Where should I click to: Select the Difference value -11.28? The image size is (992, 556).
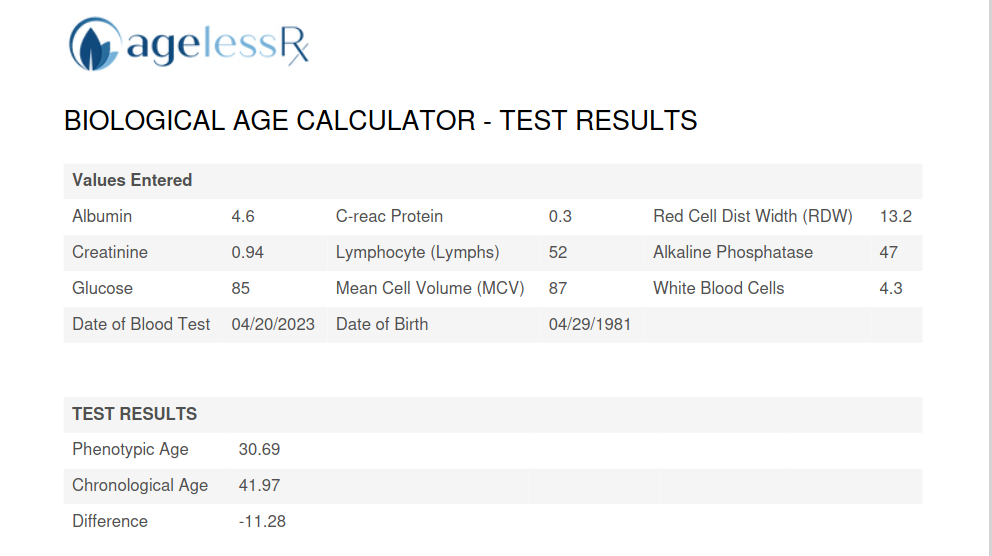coord(262,522)
